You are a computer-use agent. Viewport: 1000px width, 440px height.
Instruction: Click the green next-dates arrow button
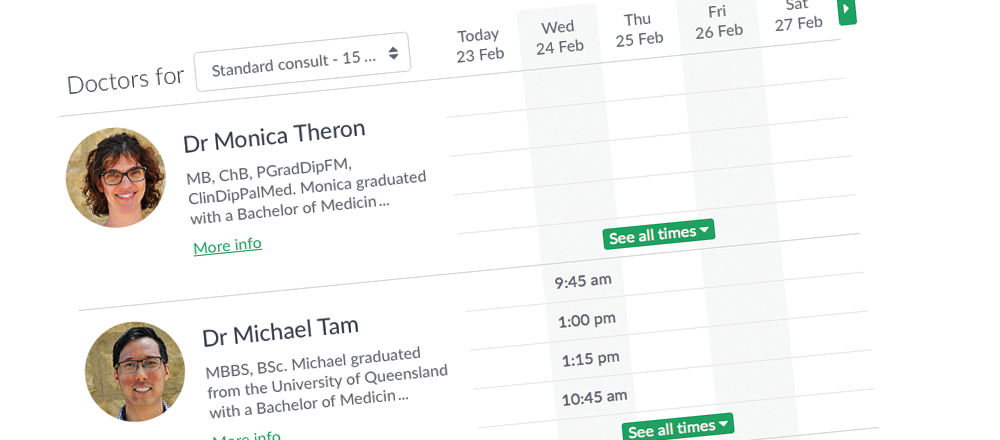click(847, 10)
